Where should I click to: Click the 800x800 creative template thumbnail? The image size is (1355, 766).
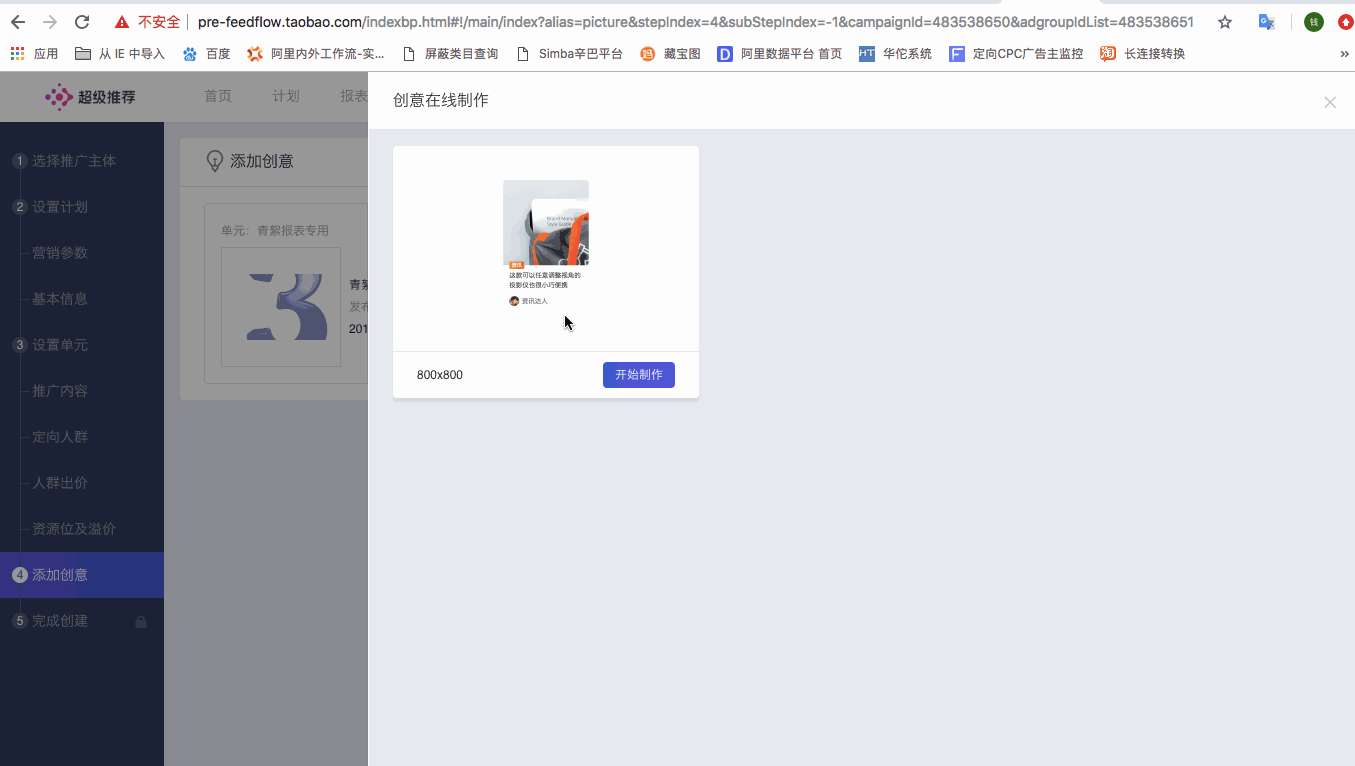pyautogui.click(x=546, y=244)
